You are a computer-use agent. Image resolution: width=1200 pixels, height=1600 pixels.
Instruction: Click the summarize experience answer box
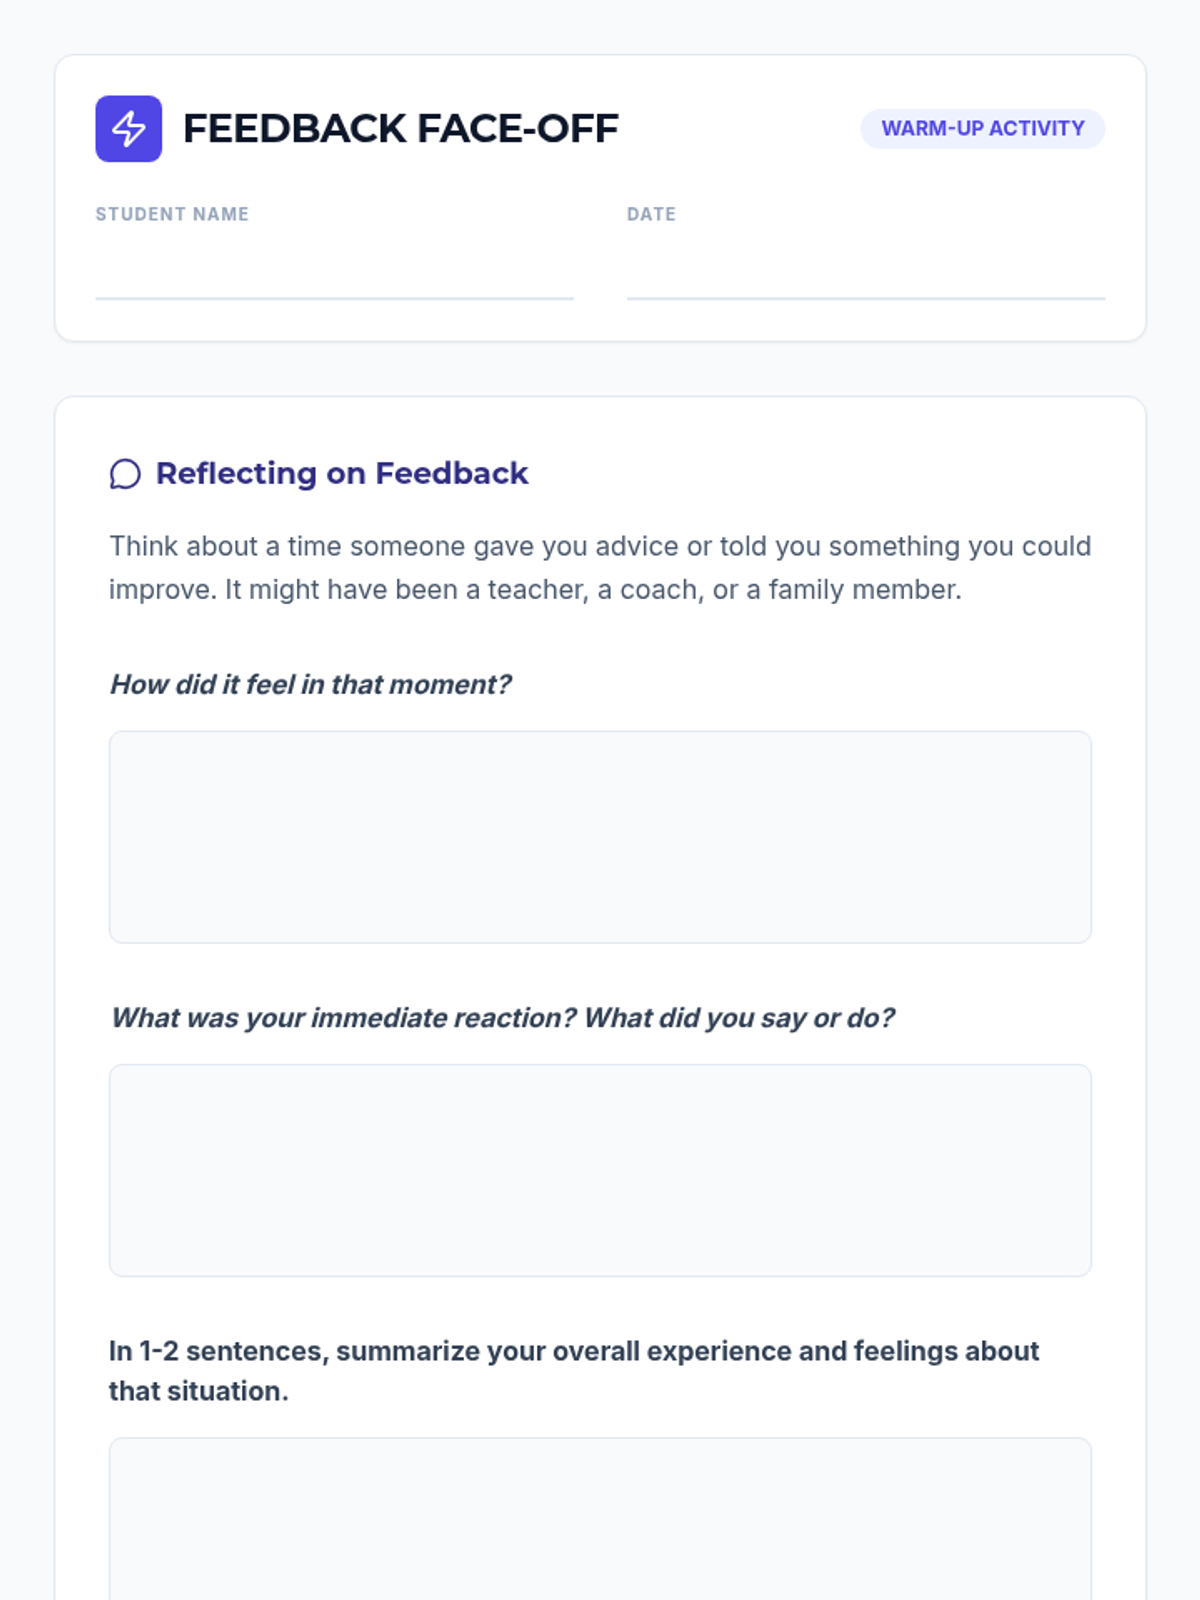600,1519
